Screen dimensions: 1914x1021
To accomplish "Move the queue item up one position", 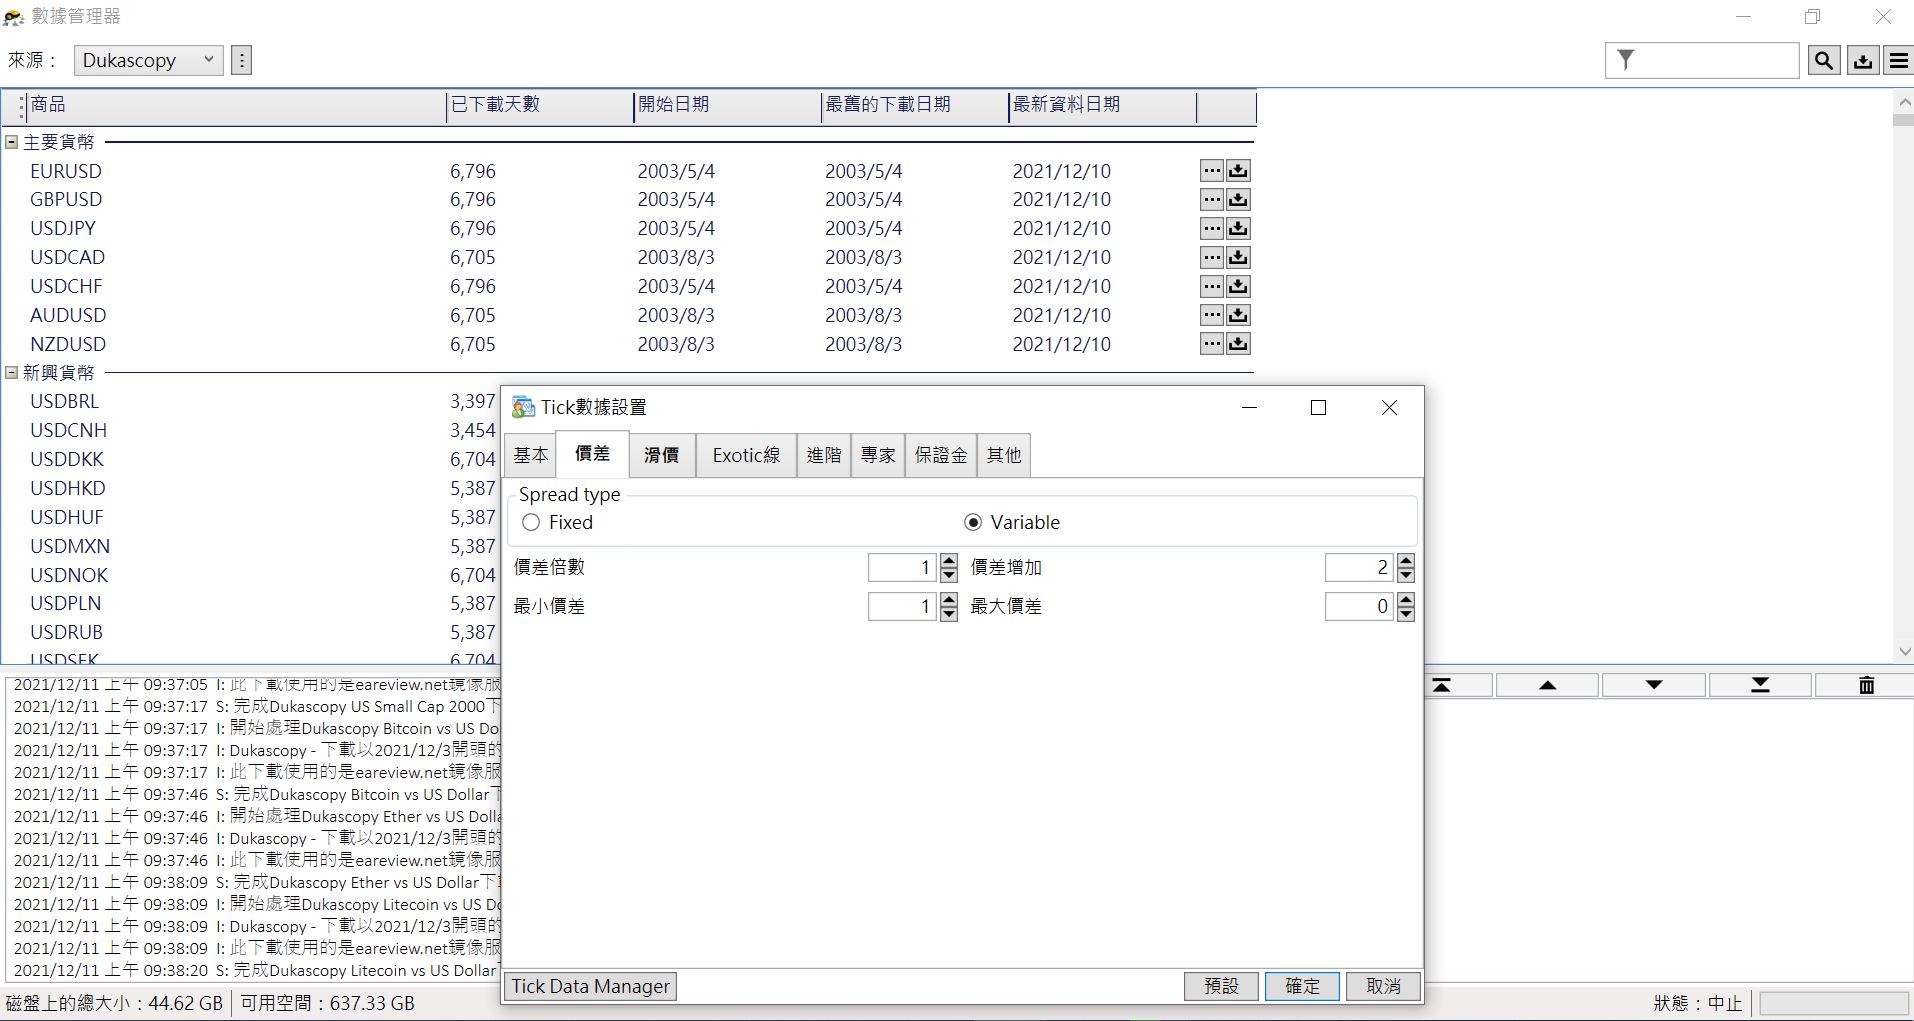I will click(1548, 685).
